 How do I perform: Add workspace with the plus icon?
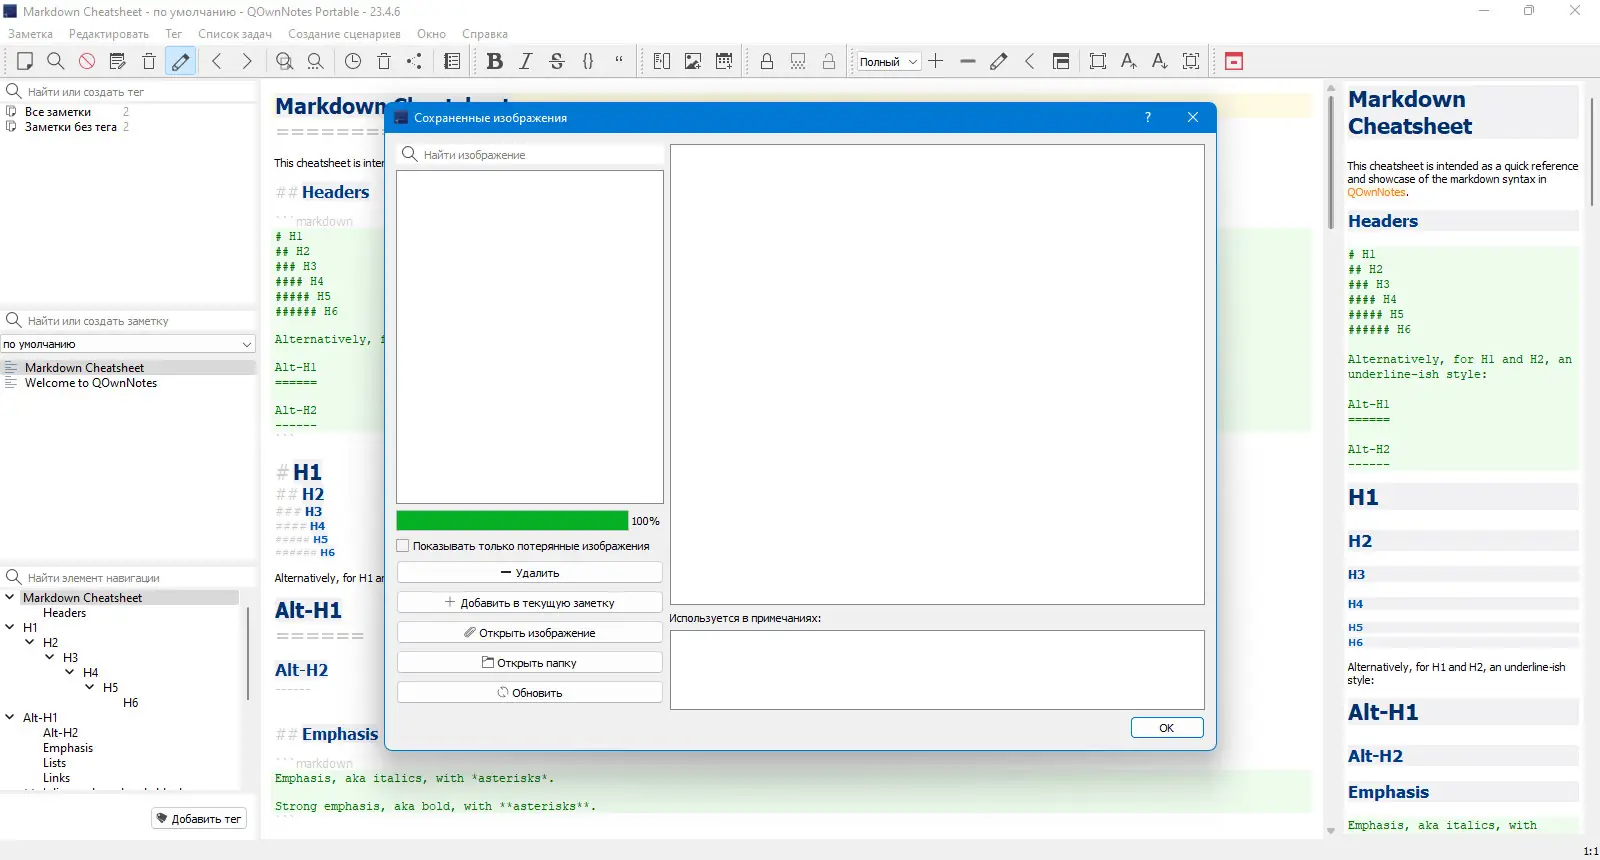[x=936, y=61]
